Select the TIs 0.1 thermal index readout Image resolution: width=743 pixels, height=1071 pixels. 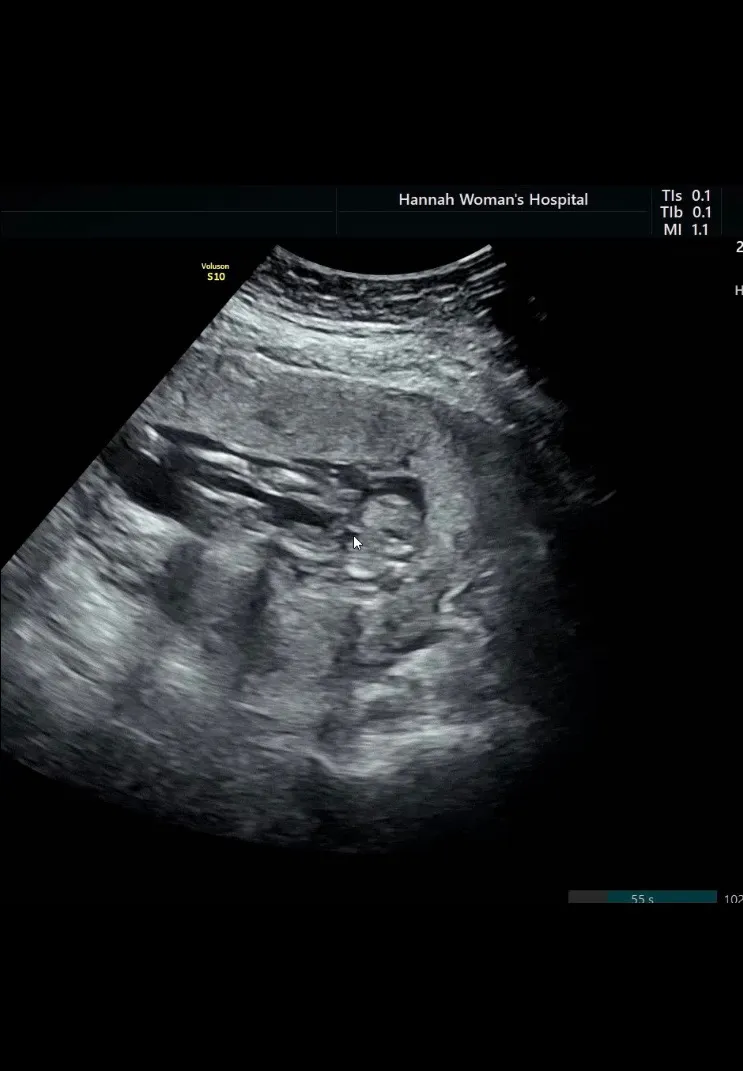click(686, 196)
